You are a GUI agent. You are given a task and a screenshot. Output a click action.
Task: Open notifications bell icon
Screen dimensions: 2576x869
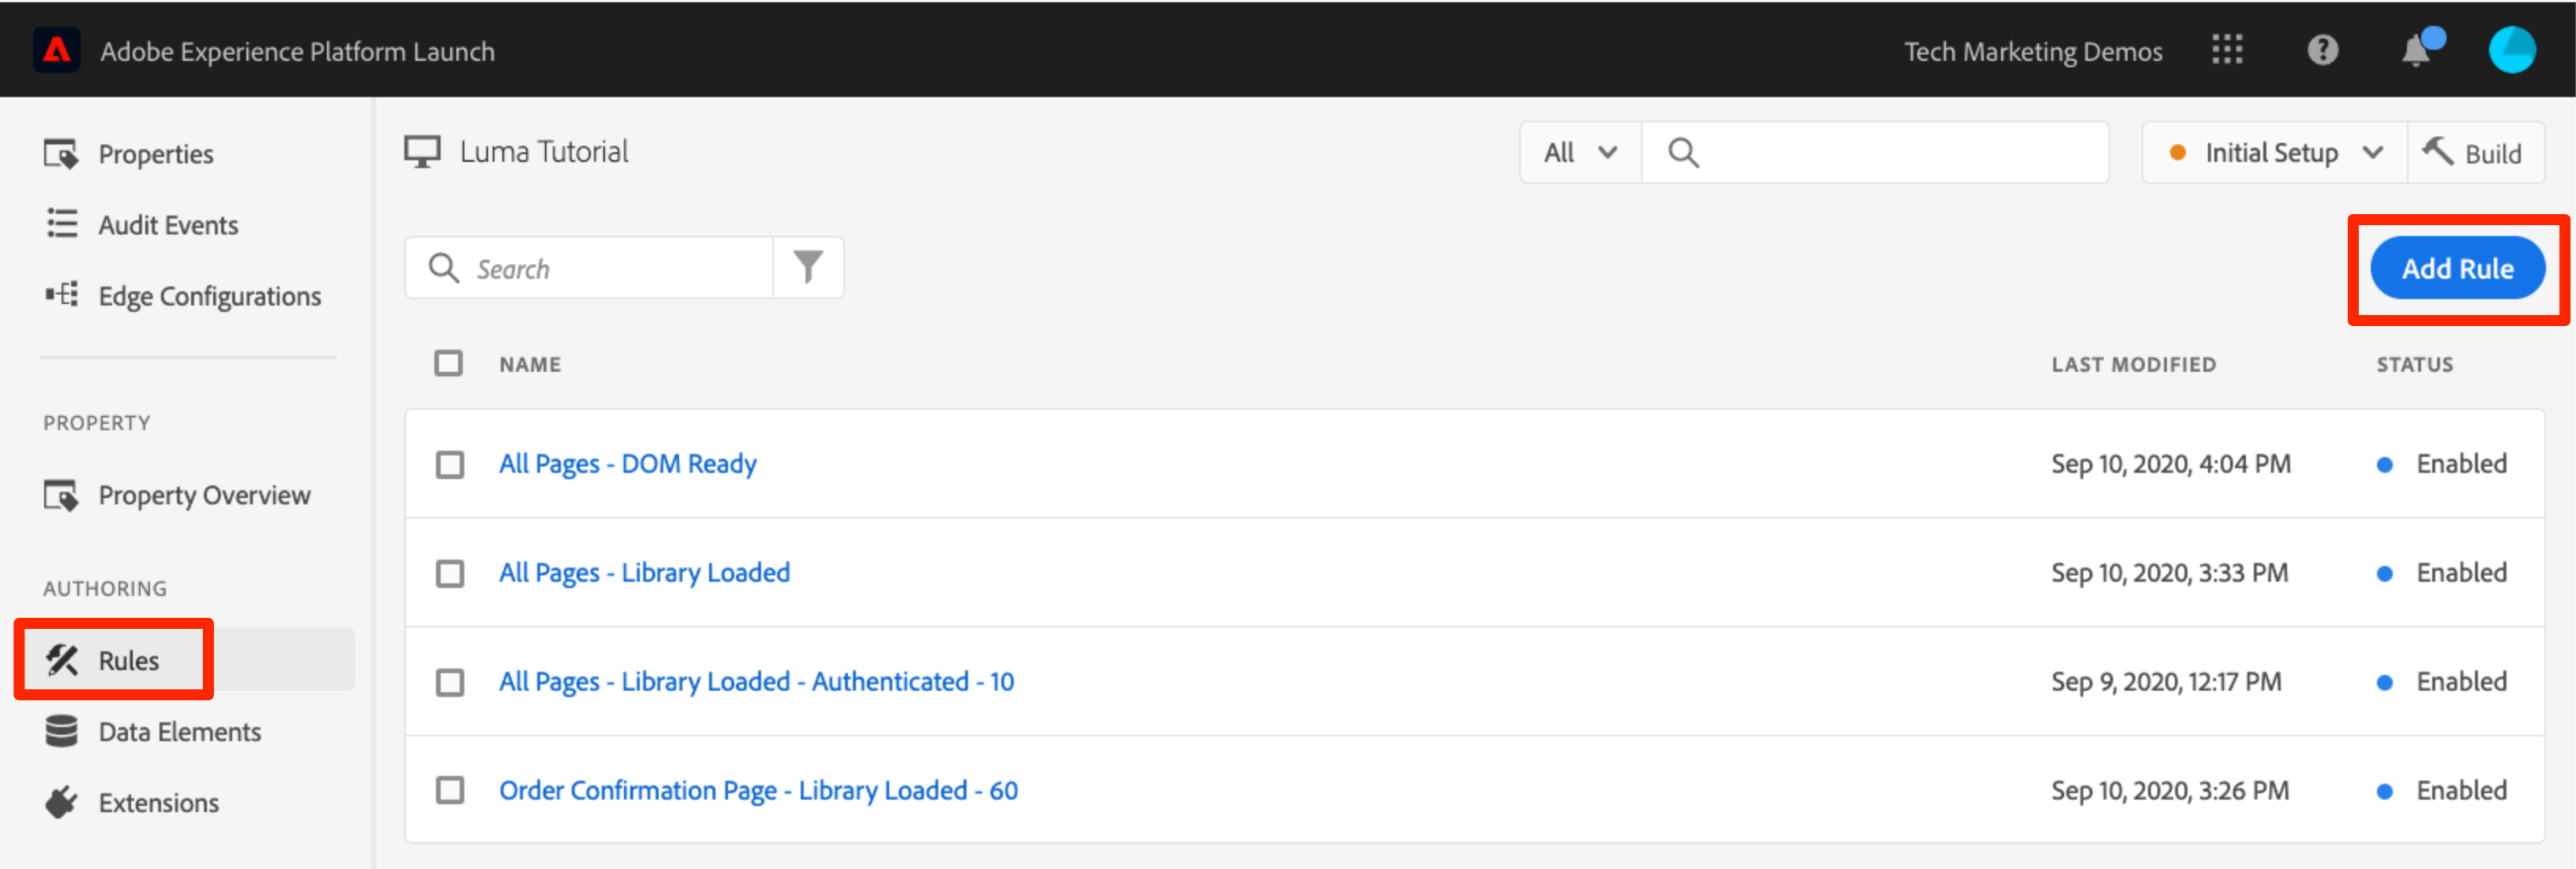(x=2416, y=50)
